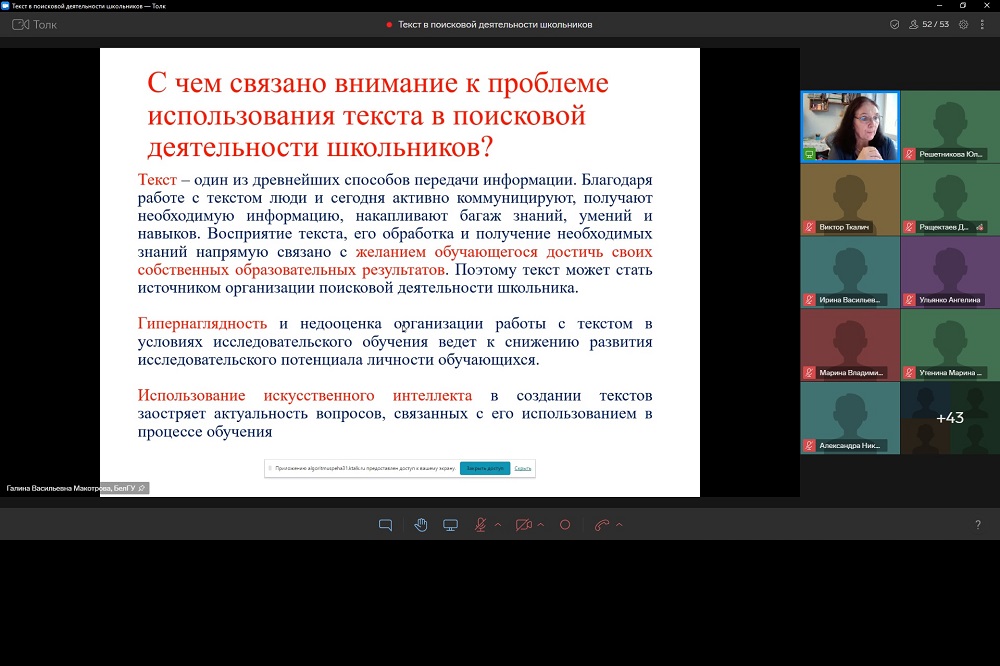Open the chat panel icon
This screenshot has height=666, width=1000.
coord(385,525)
